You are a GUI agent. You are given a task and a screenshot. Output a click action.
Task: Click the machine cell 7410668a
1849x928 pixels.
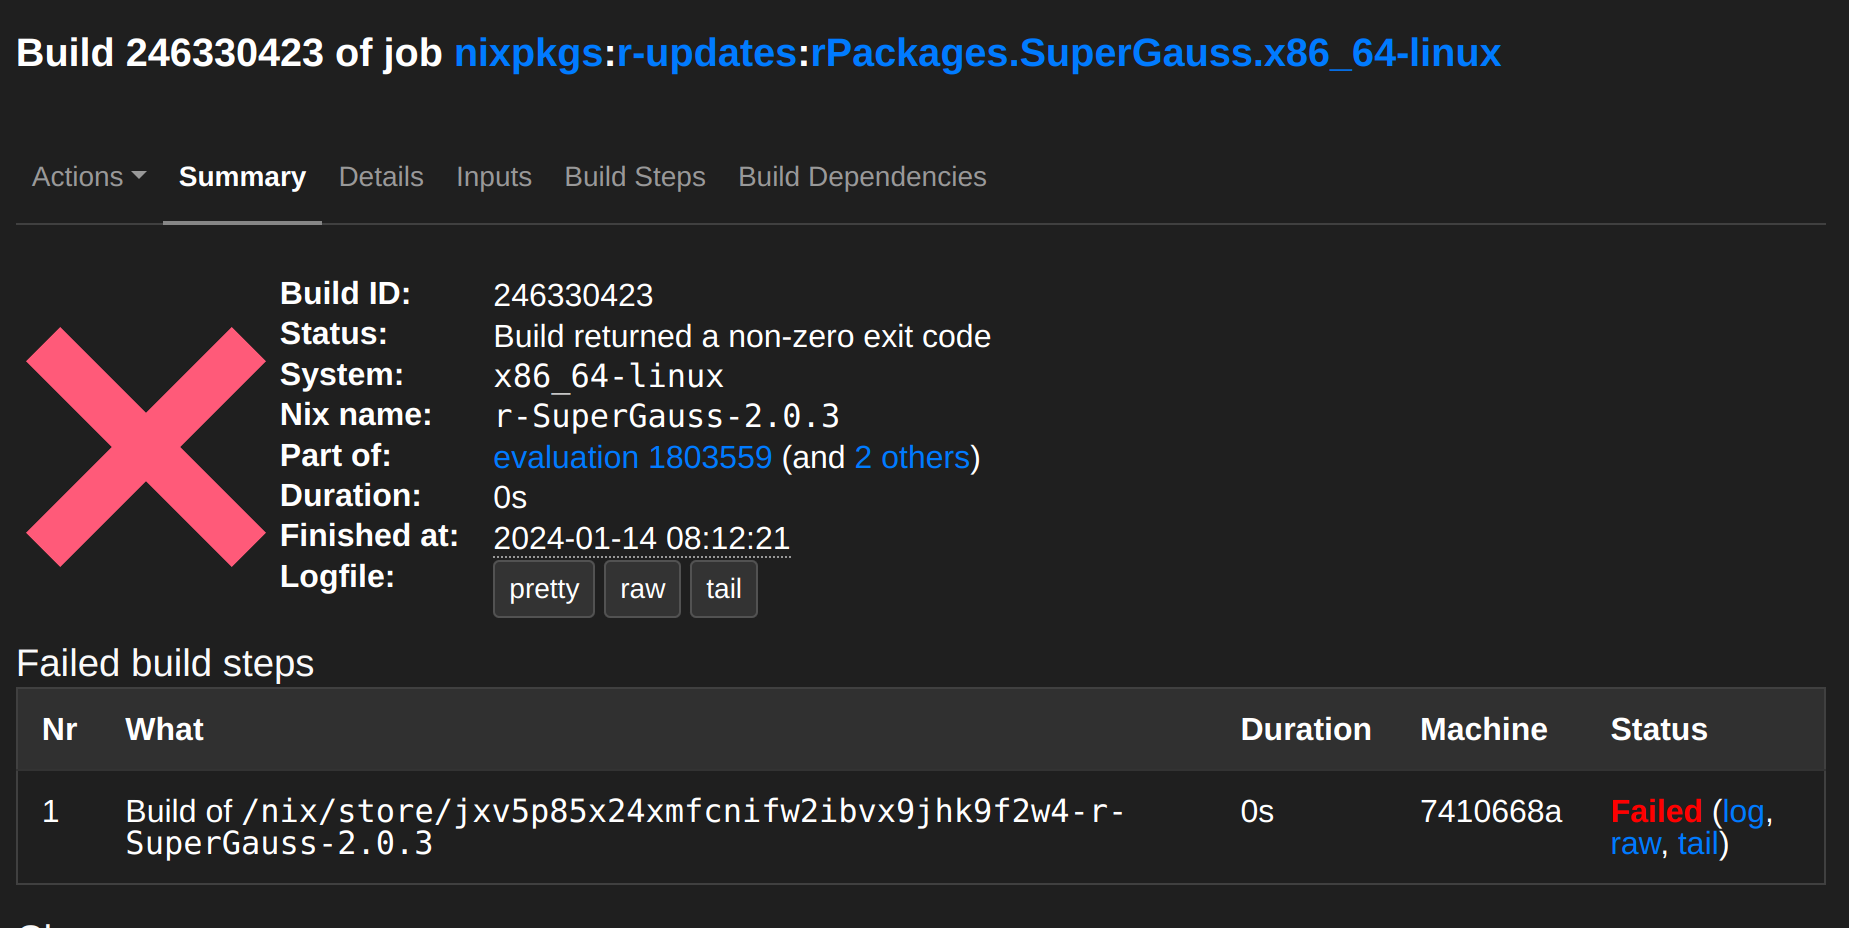[1491, 811]
